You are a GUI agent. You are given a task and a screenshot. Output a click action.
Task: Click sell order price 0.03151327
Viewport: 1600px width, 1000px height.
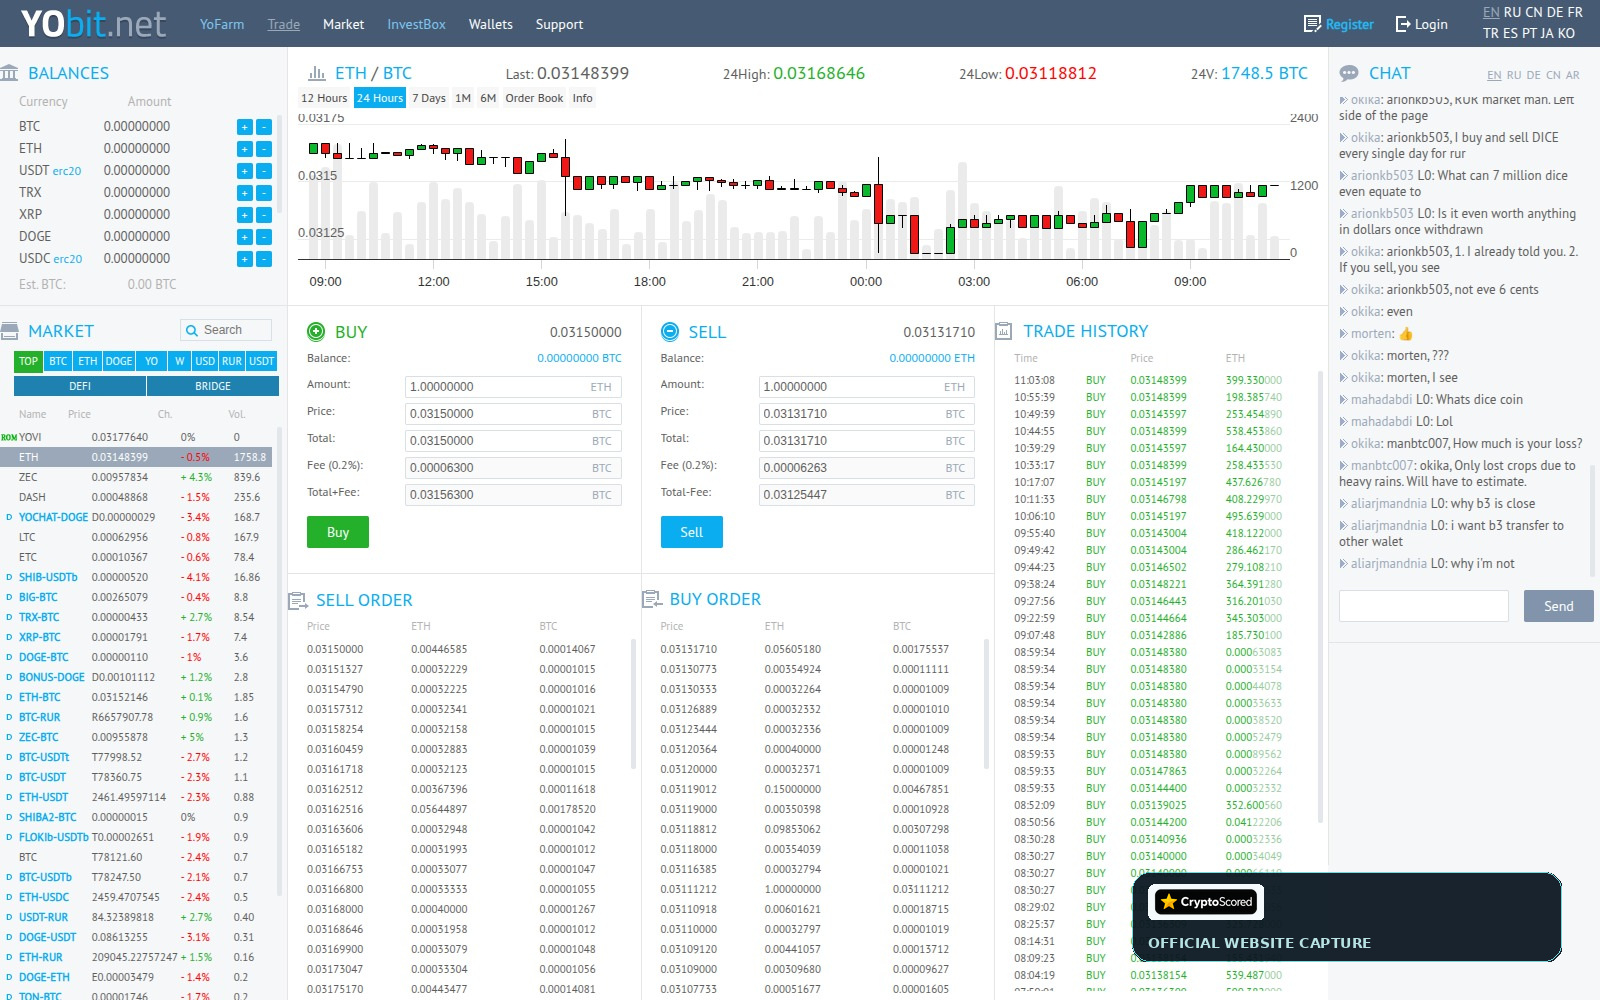(335, 669)
